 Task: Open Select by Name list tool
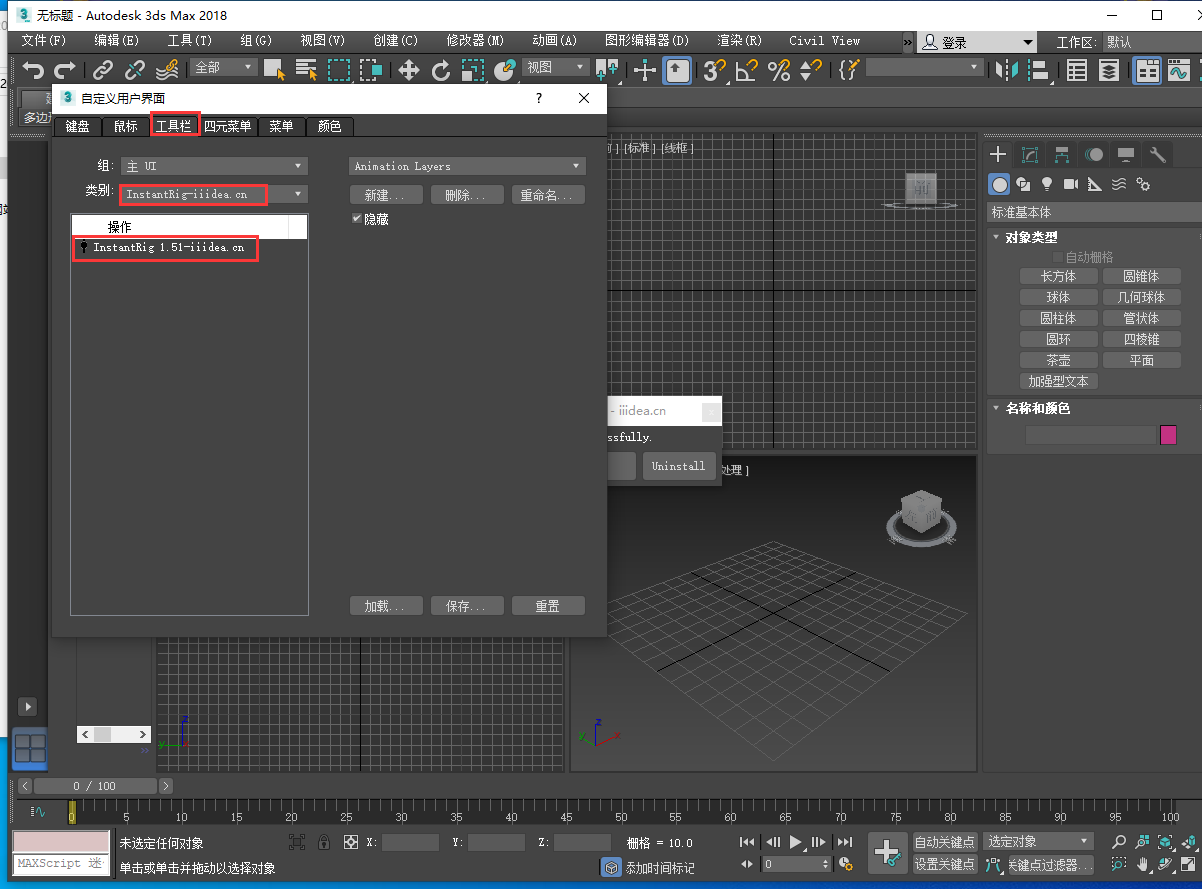click(x=307, y=70)
